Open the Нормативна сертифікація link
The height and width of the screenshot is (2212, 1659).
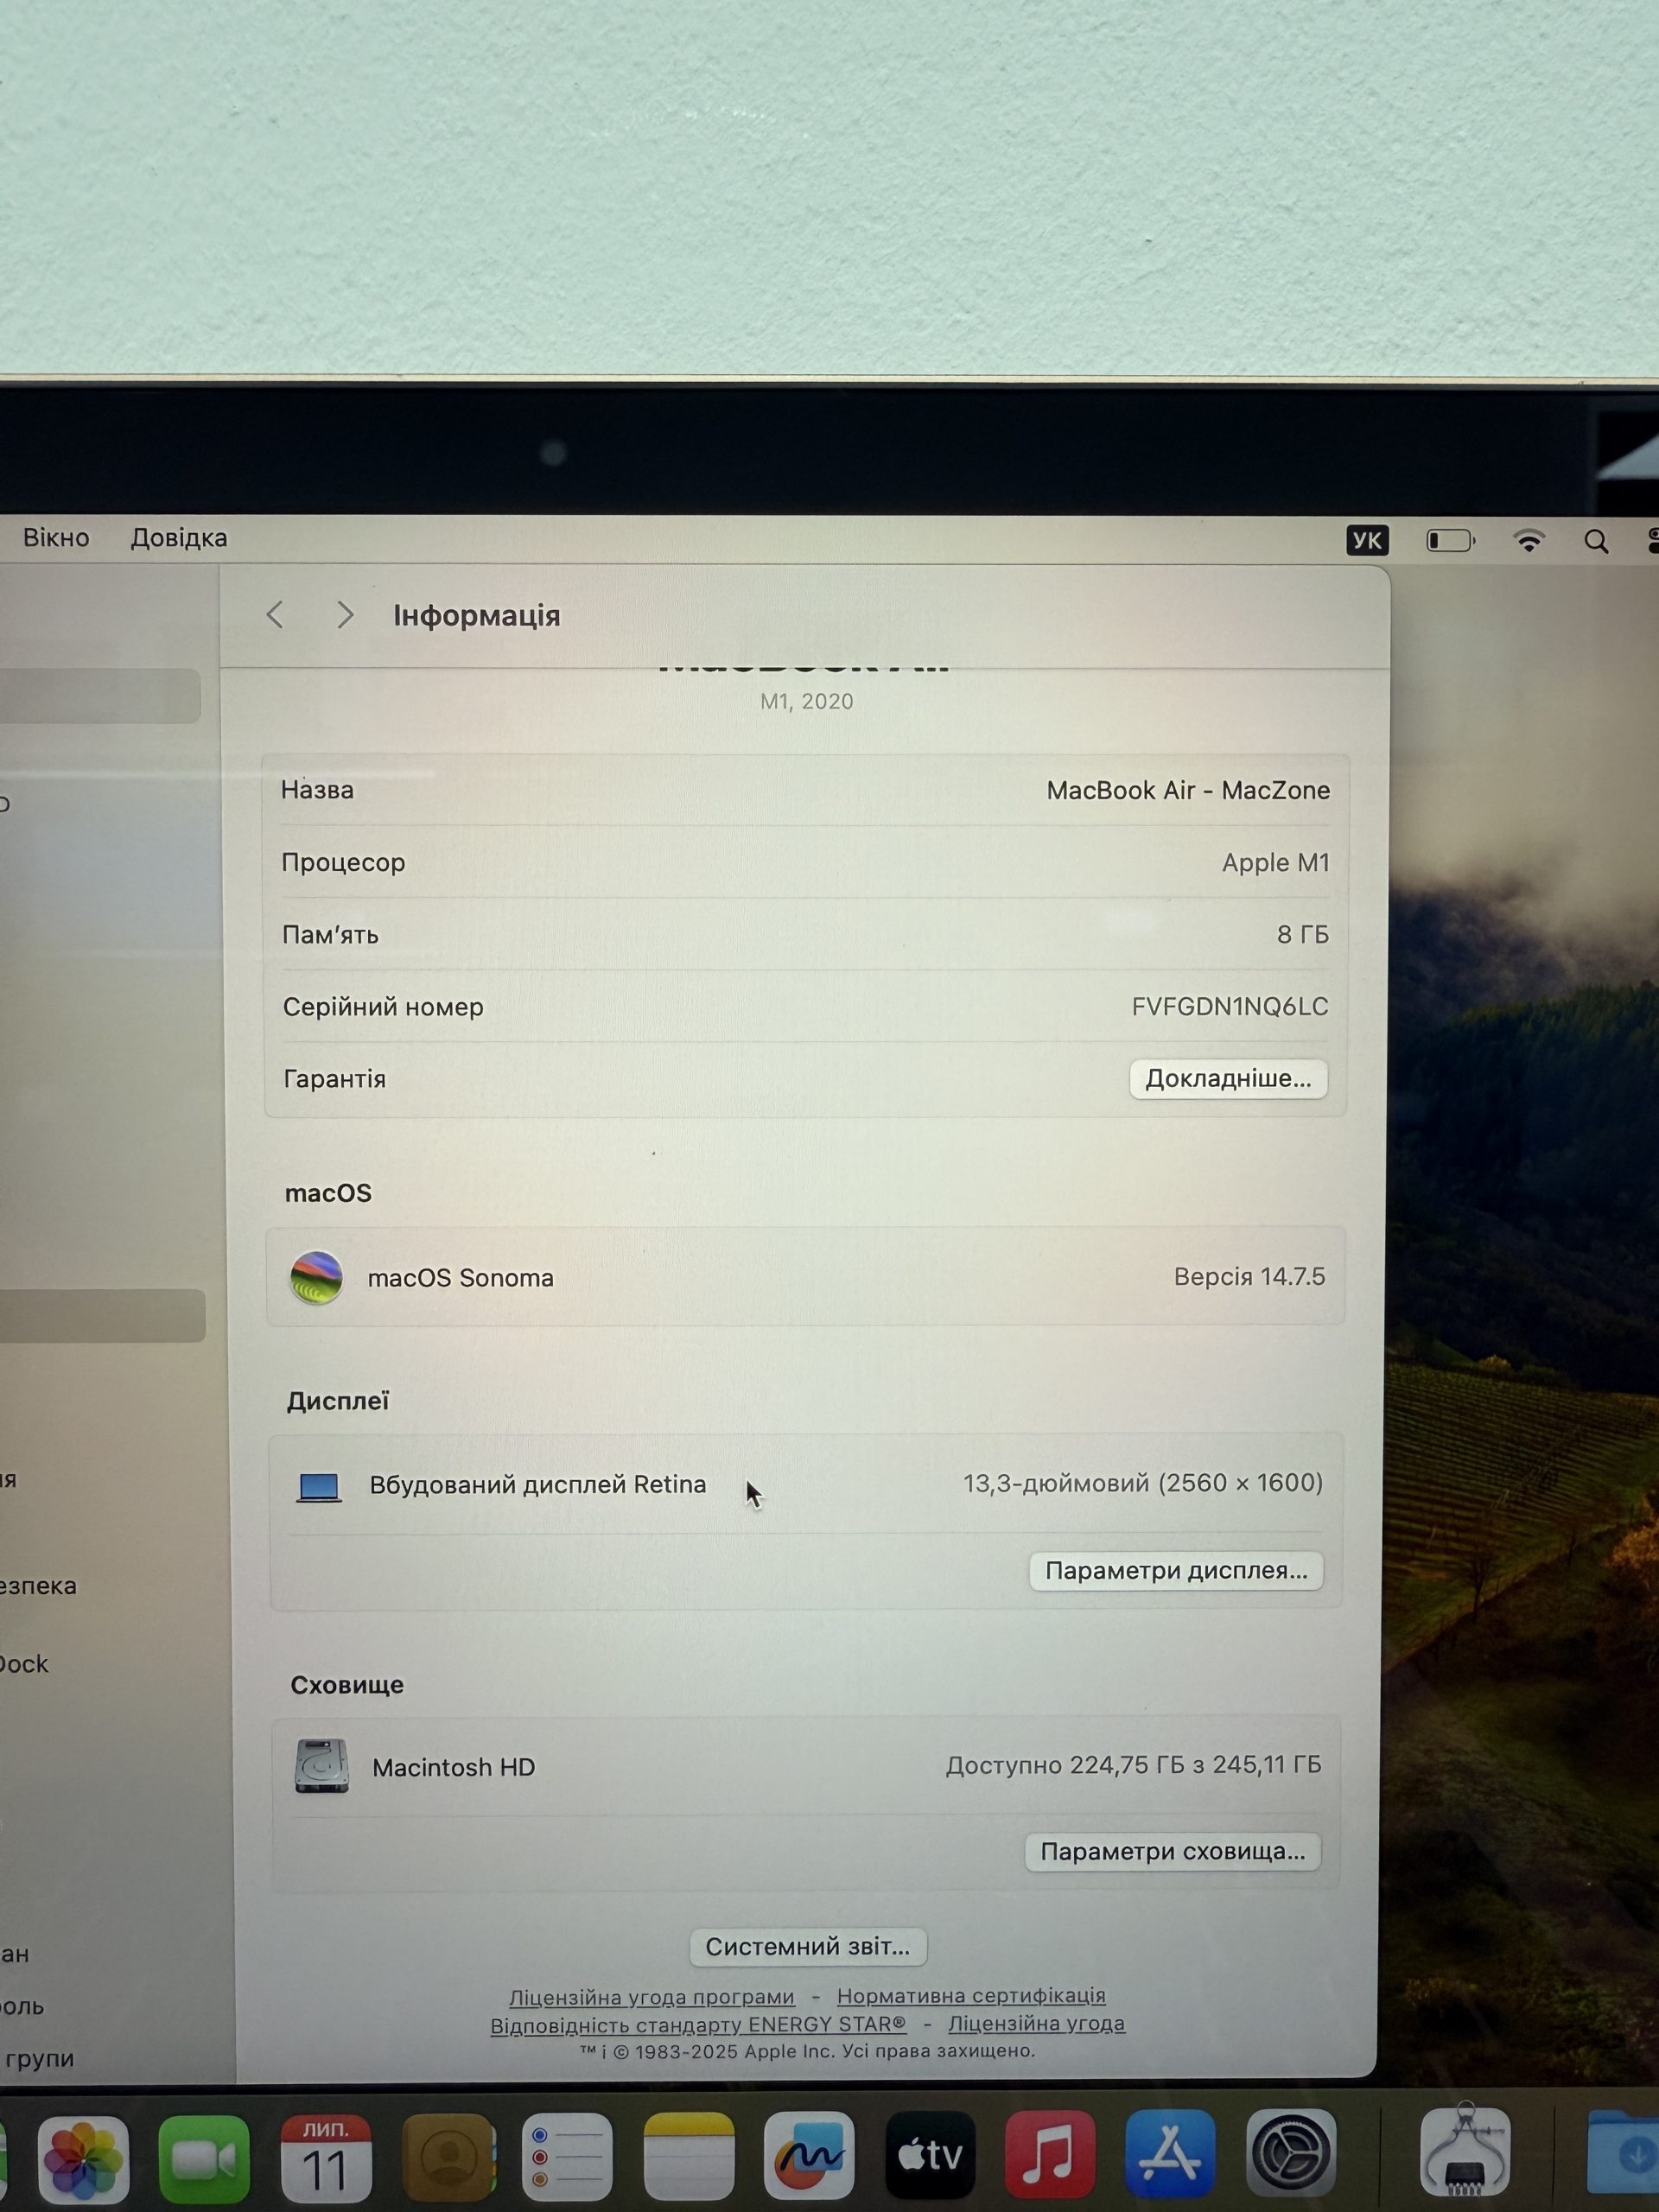coord(971,1996)
